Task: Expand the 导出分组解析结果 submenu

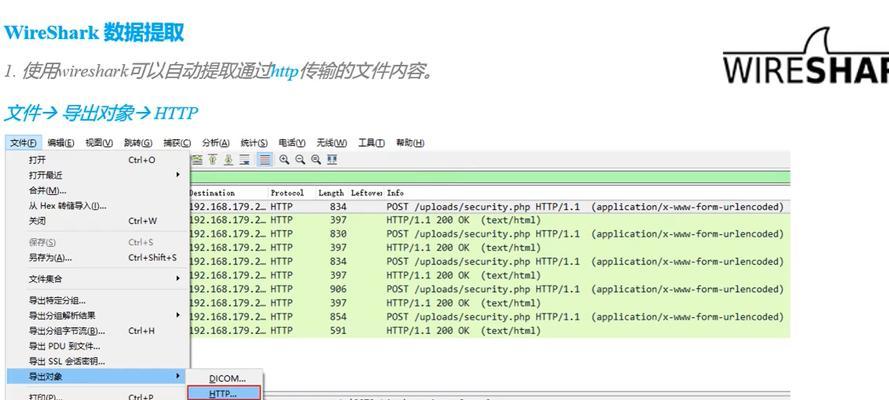Action: [x=98, y=316]
